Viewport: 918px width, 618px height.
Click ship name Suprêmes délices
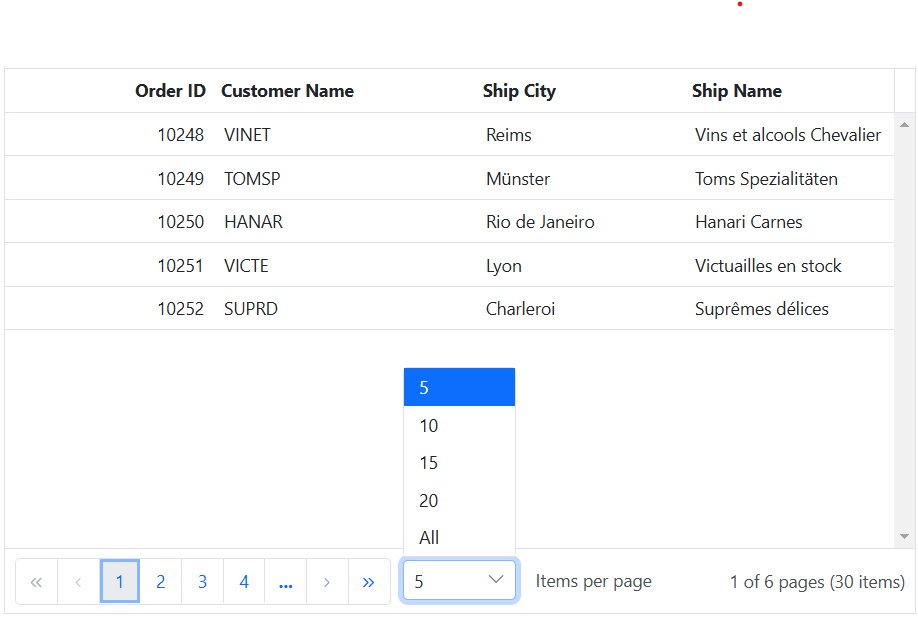coord(762,308)
